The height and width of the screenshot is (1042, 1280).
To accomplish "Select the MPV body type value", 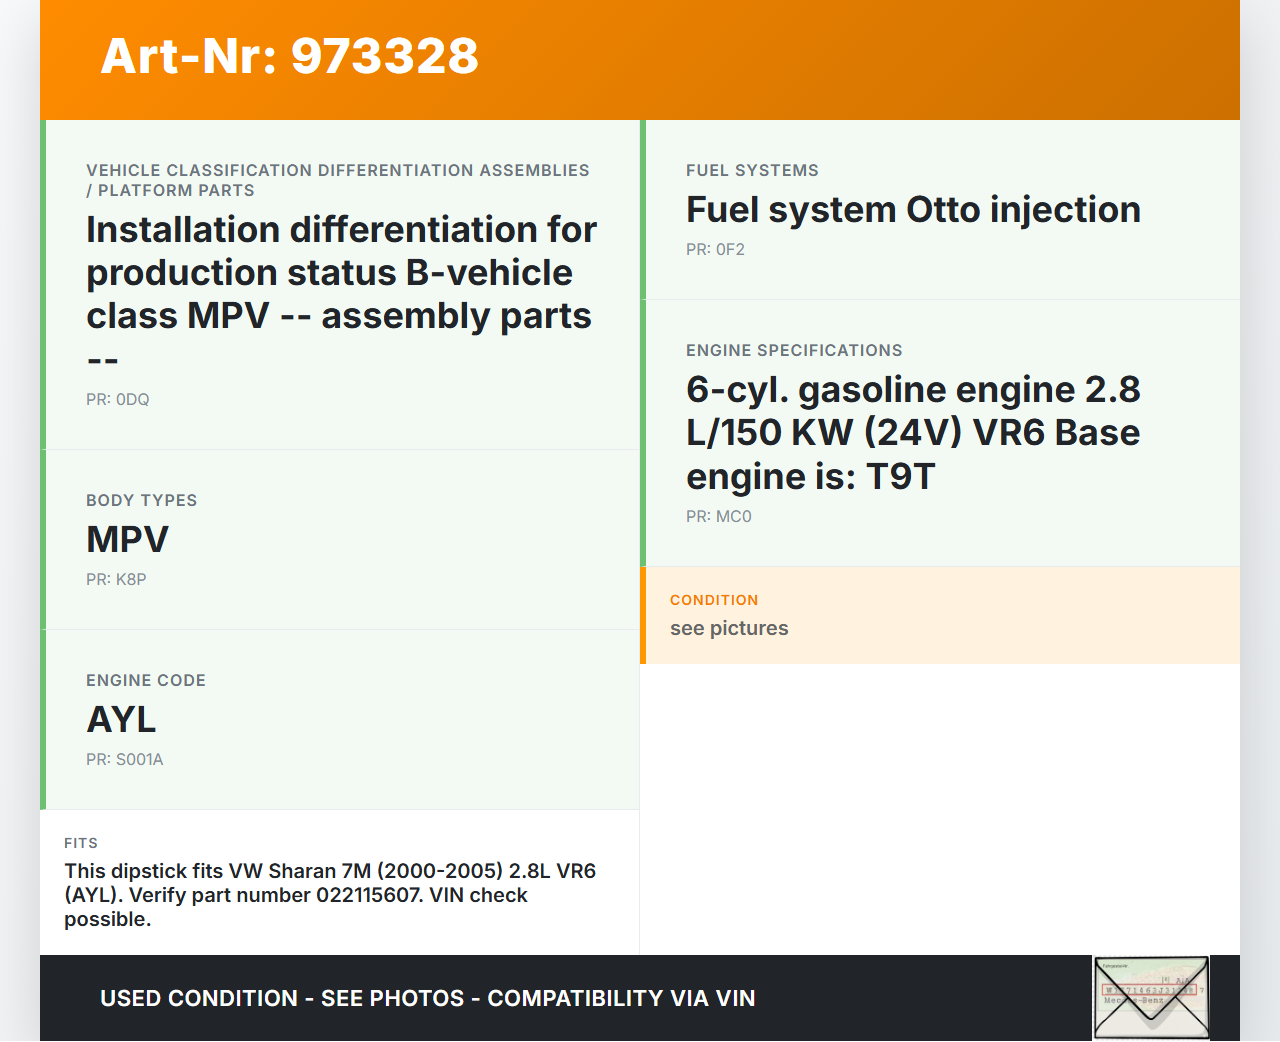I will tap(127, 539).
